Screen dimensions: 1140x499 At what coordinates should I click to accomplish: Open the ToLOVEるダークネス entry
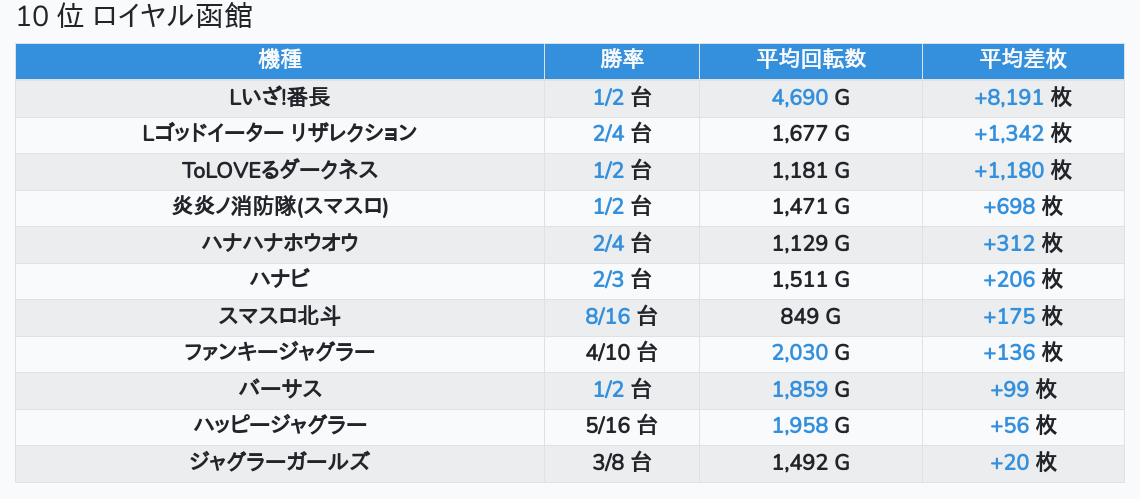click(280, 170)
